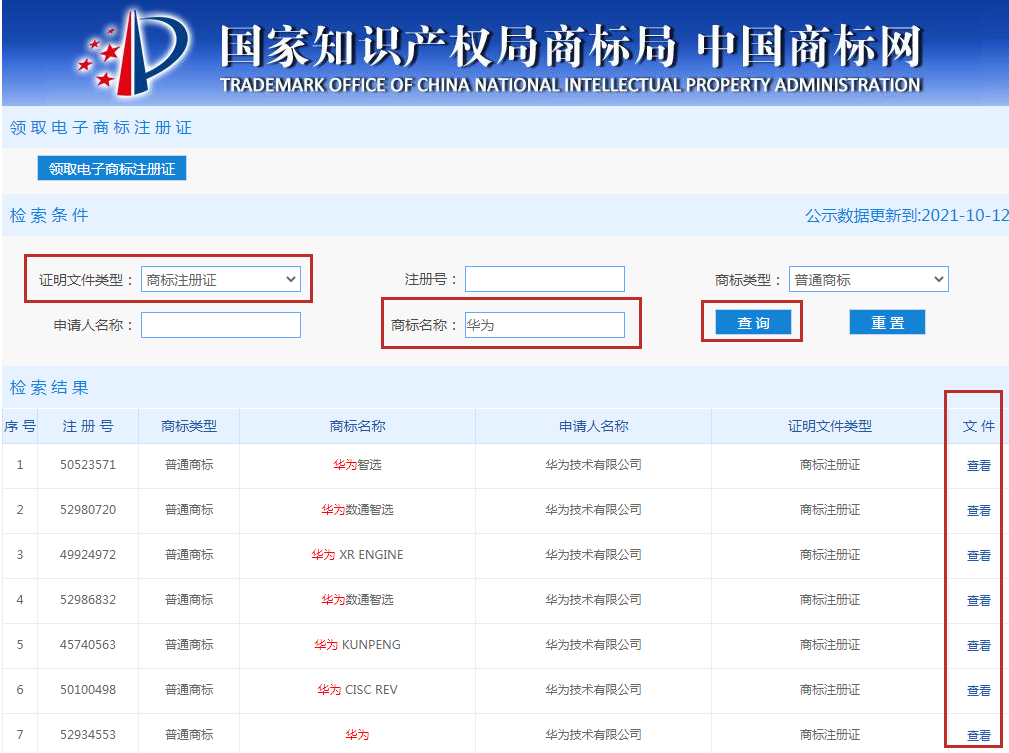The width and height of the screenshot is (1009, 753).
Task: Open 查看 link for registration 52934553
Action: 979,736
